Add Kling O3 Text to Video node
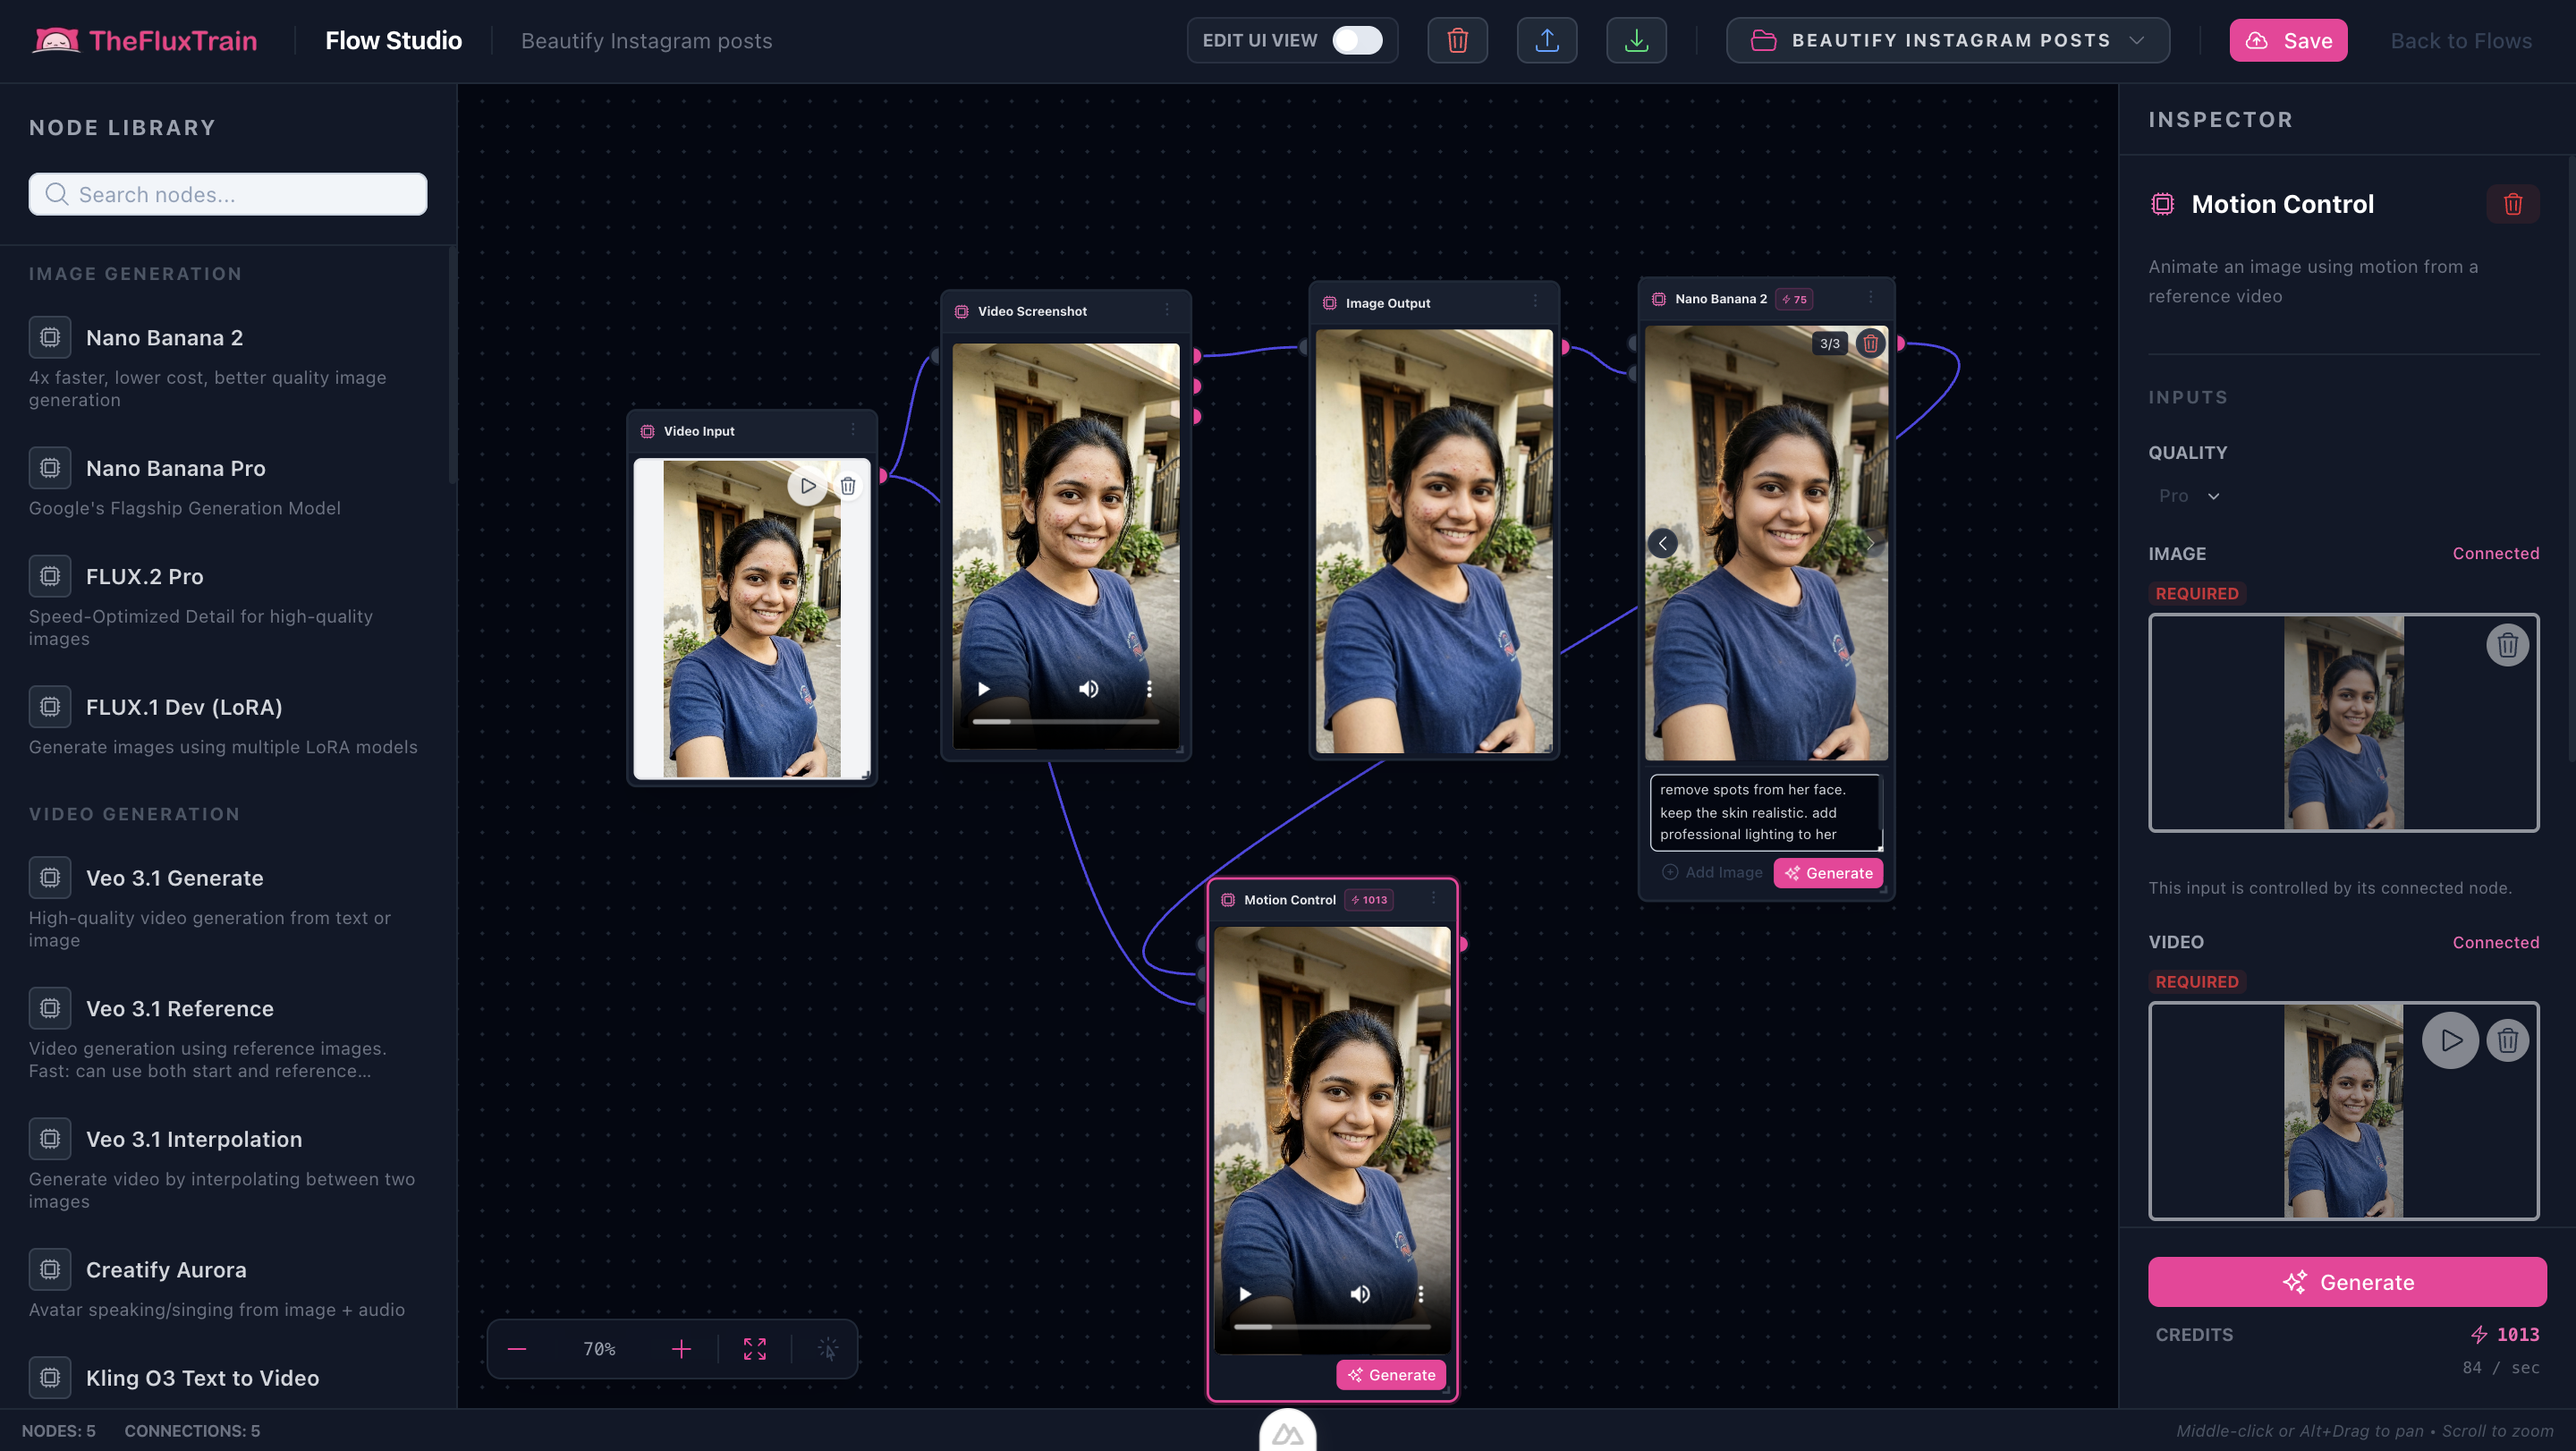The height and width of the screenshot is (1451, 2576). (228, 1378)
